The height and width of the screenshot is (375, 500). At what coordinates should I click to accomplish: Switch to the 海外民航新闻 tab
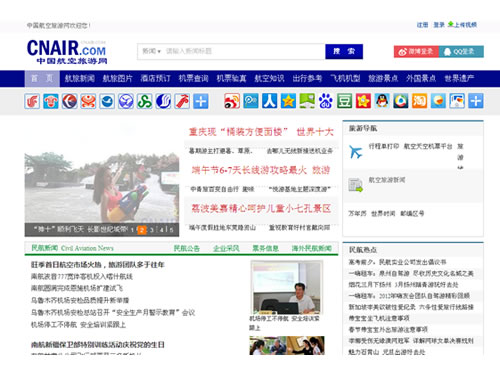[x=312, y=248]
